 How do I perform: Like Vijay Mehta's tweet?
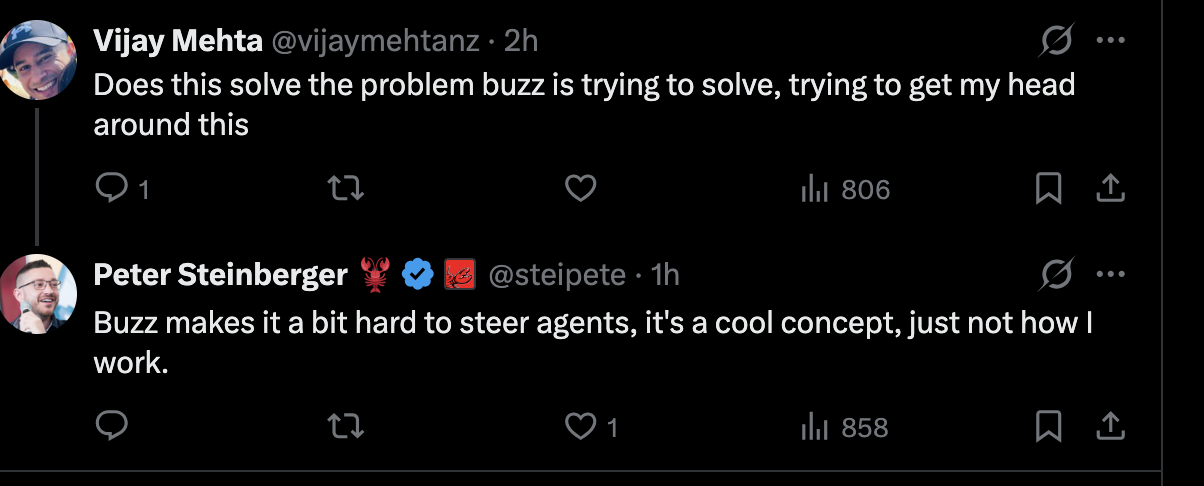581,189
